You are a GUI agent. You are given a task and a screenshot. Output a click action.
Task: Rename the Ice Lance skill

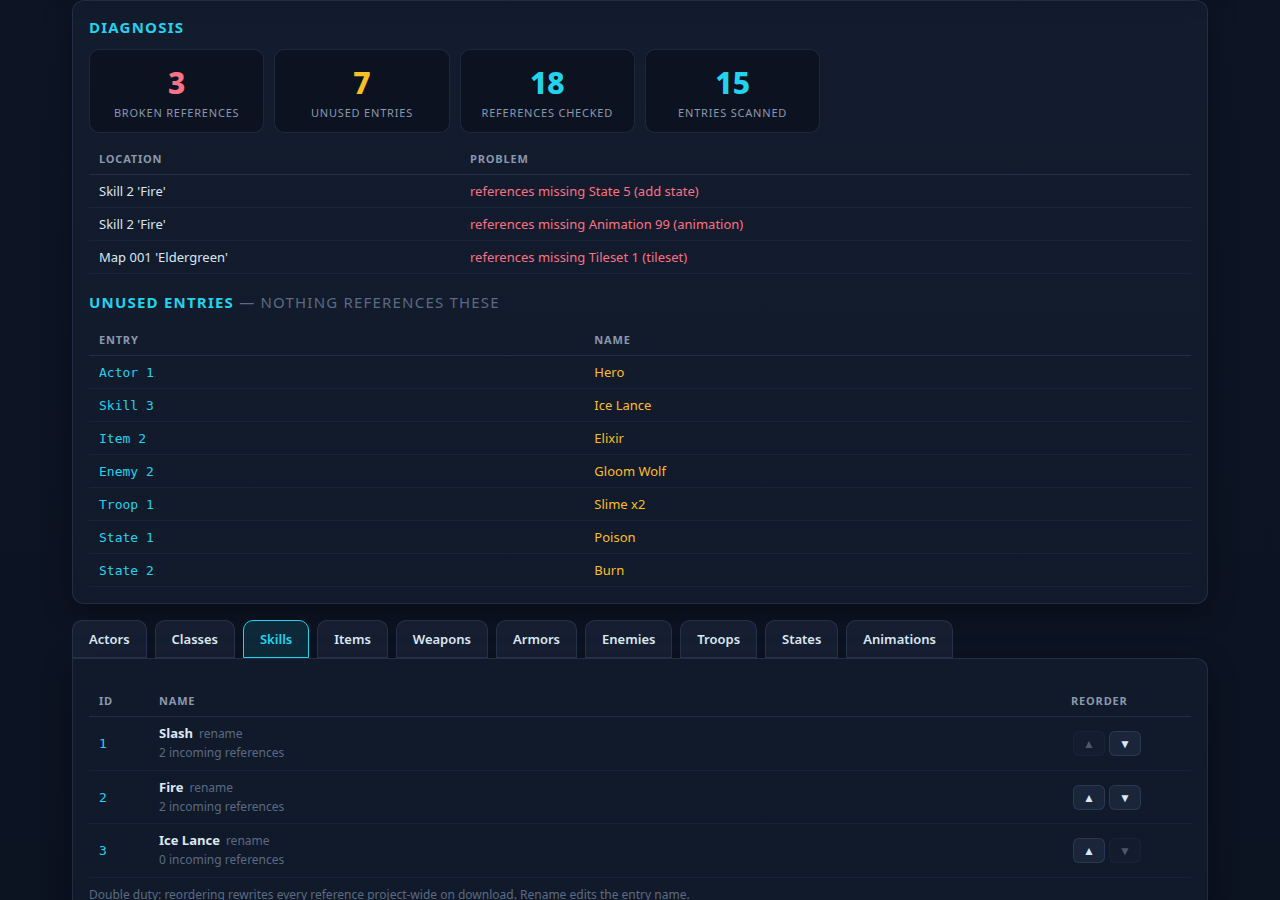(x=248, y=841)
